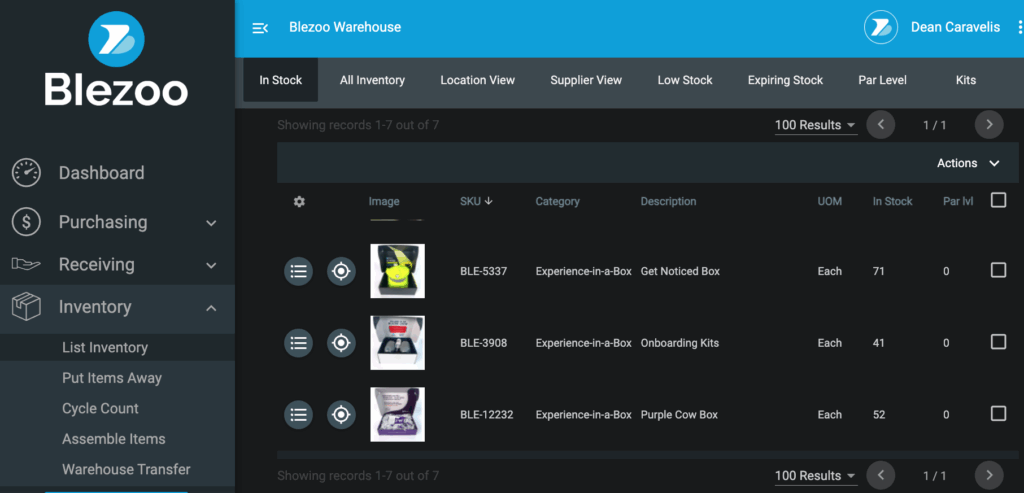Click locate target icon for BLE-12232
This screenshot has width=1024, height=493.
[x=341, y=415]
